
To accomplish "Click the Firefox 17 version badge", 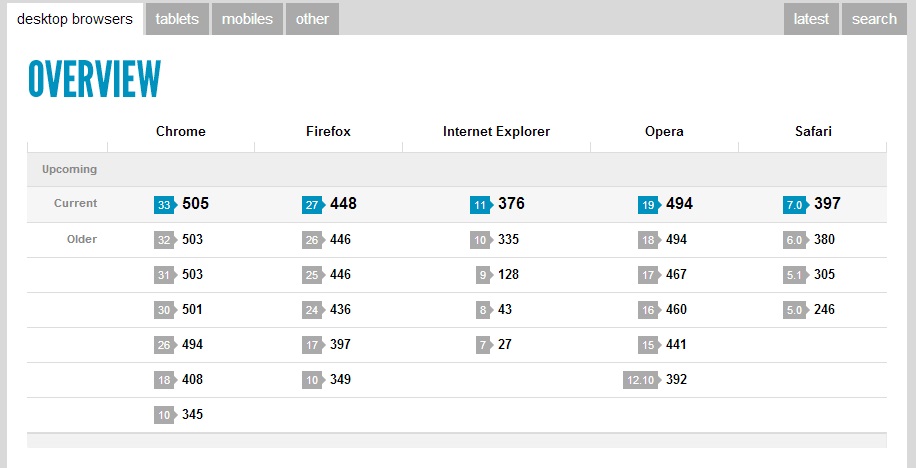I will [314, 345].
